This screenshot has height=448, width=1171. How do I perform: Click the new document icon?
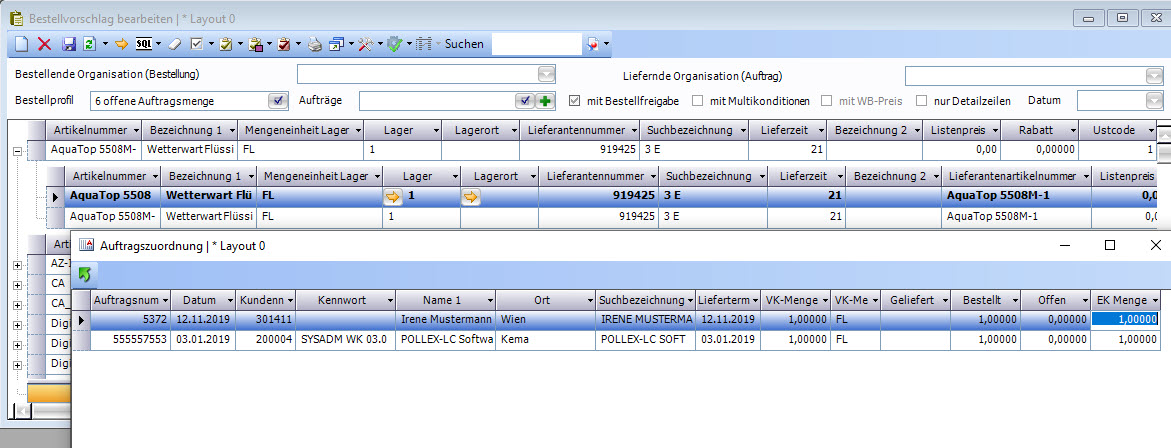22,44
